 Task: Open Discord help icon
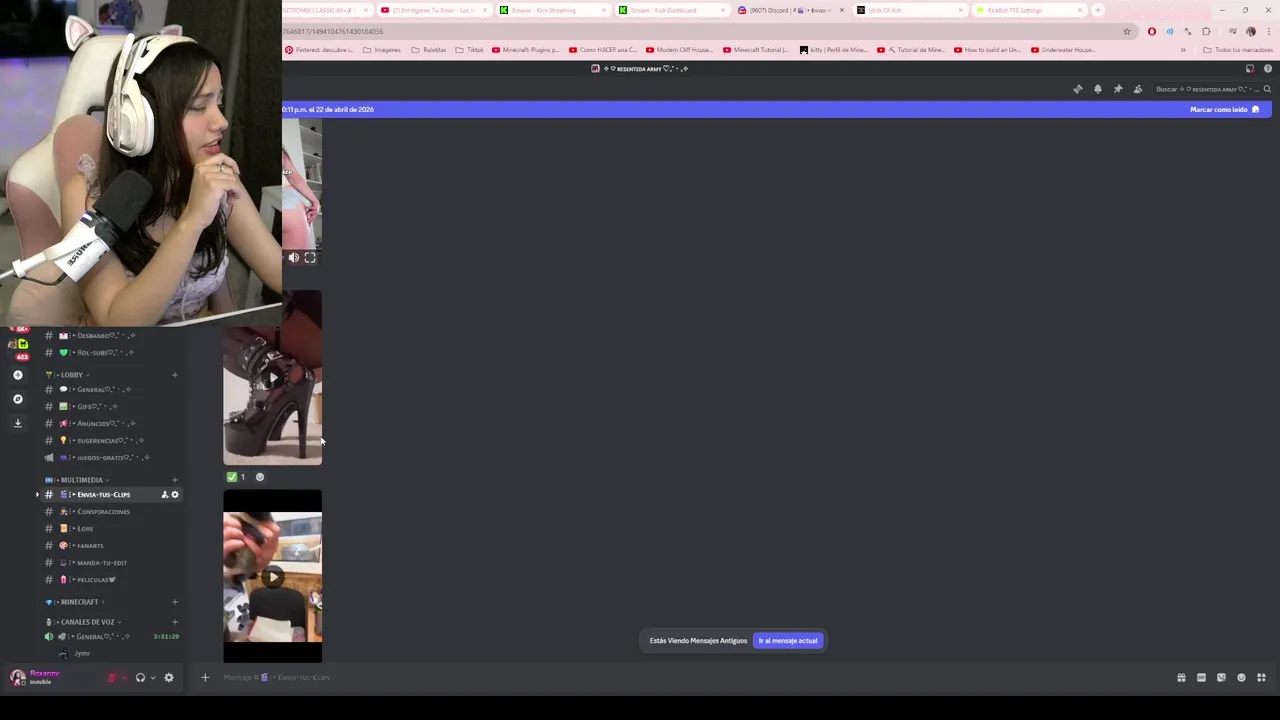pyautogui.click(x=1267, y=68)
